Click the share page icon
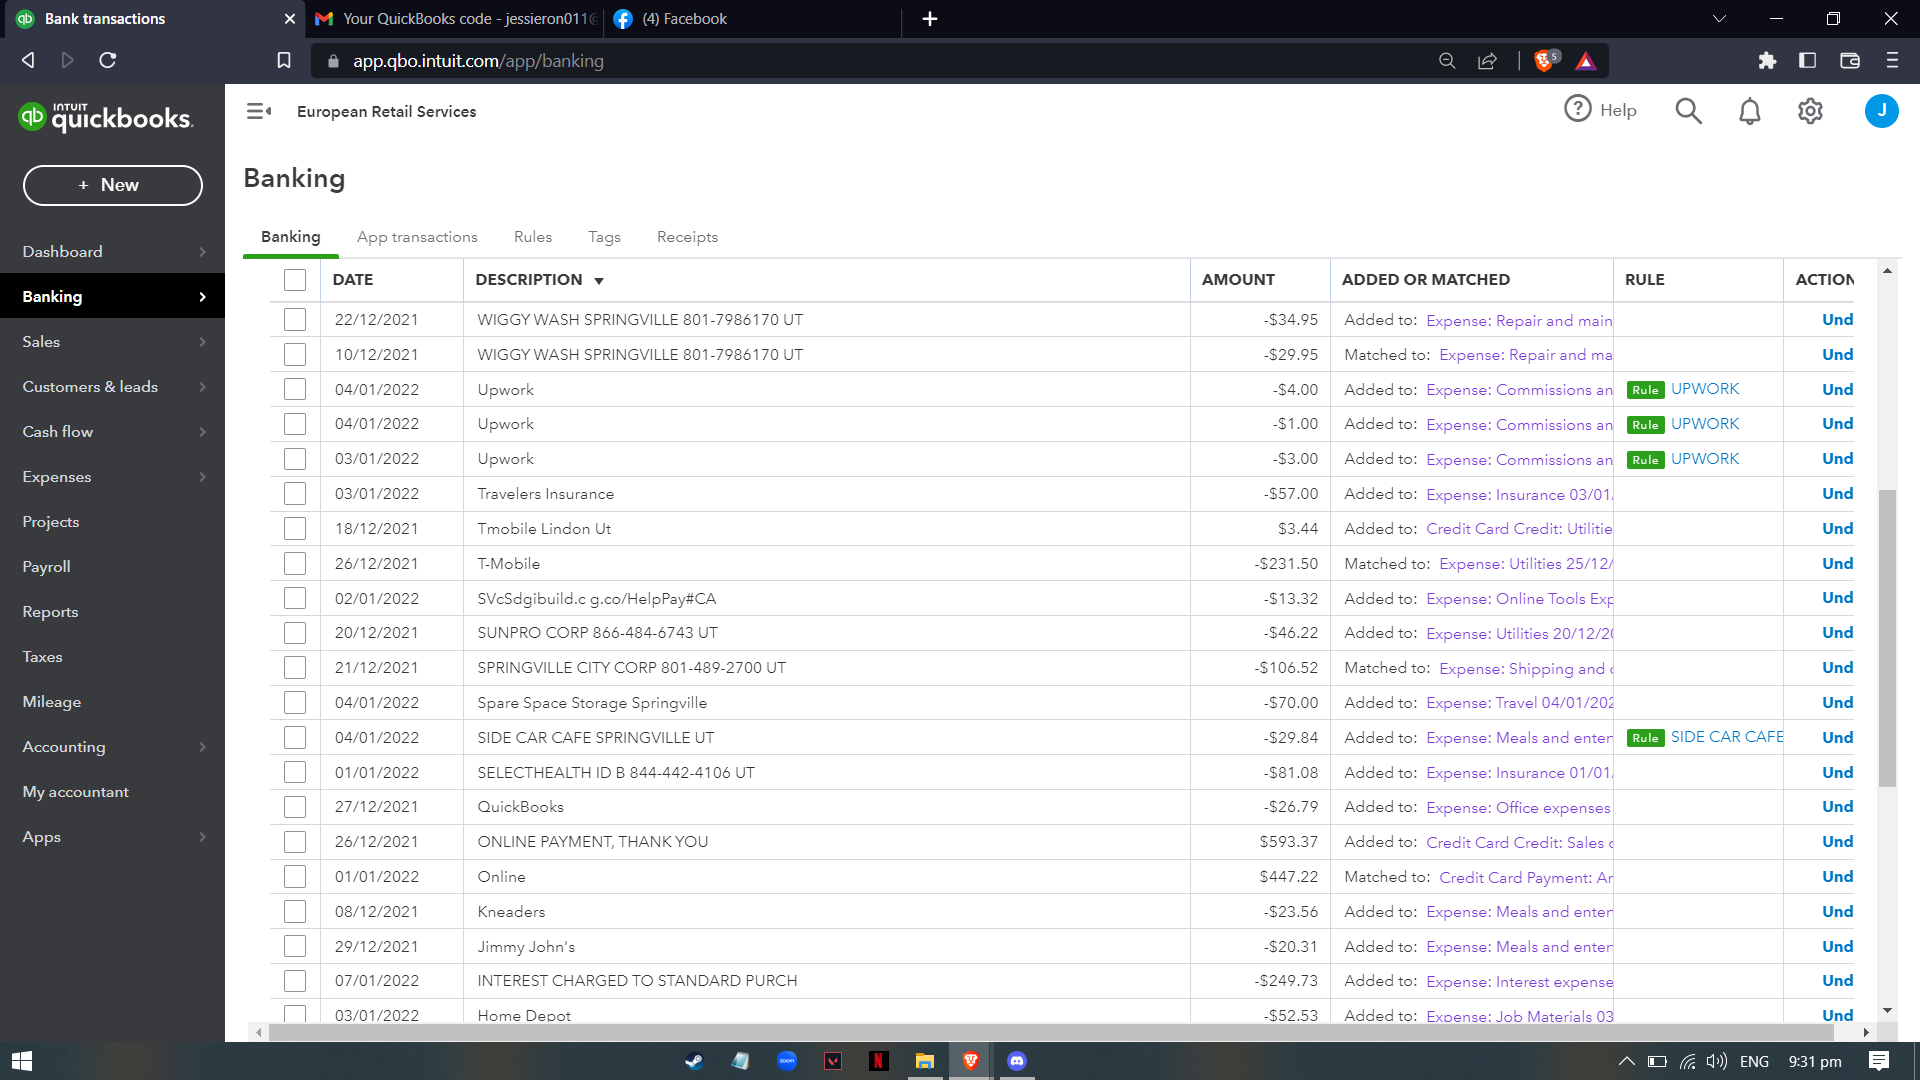The width and height of the screenshot is (1920, 1080). (1487, 61)
